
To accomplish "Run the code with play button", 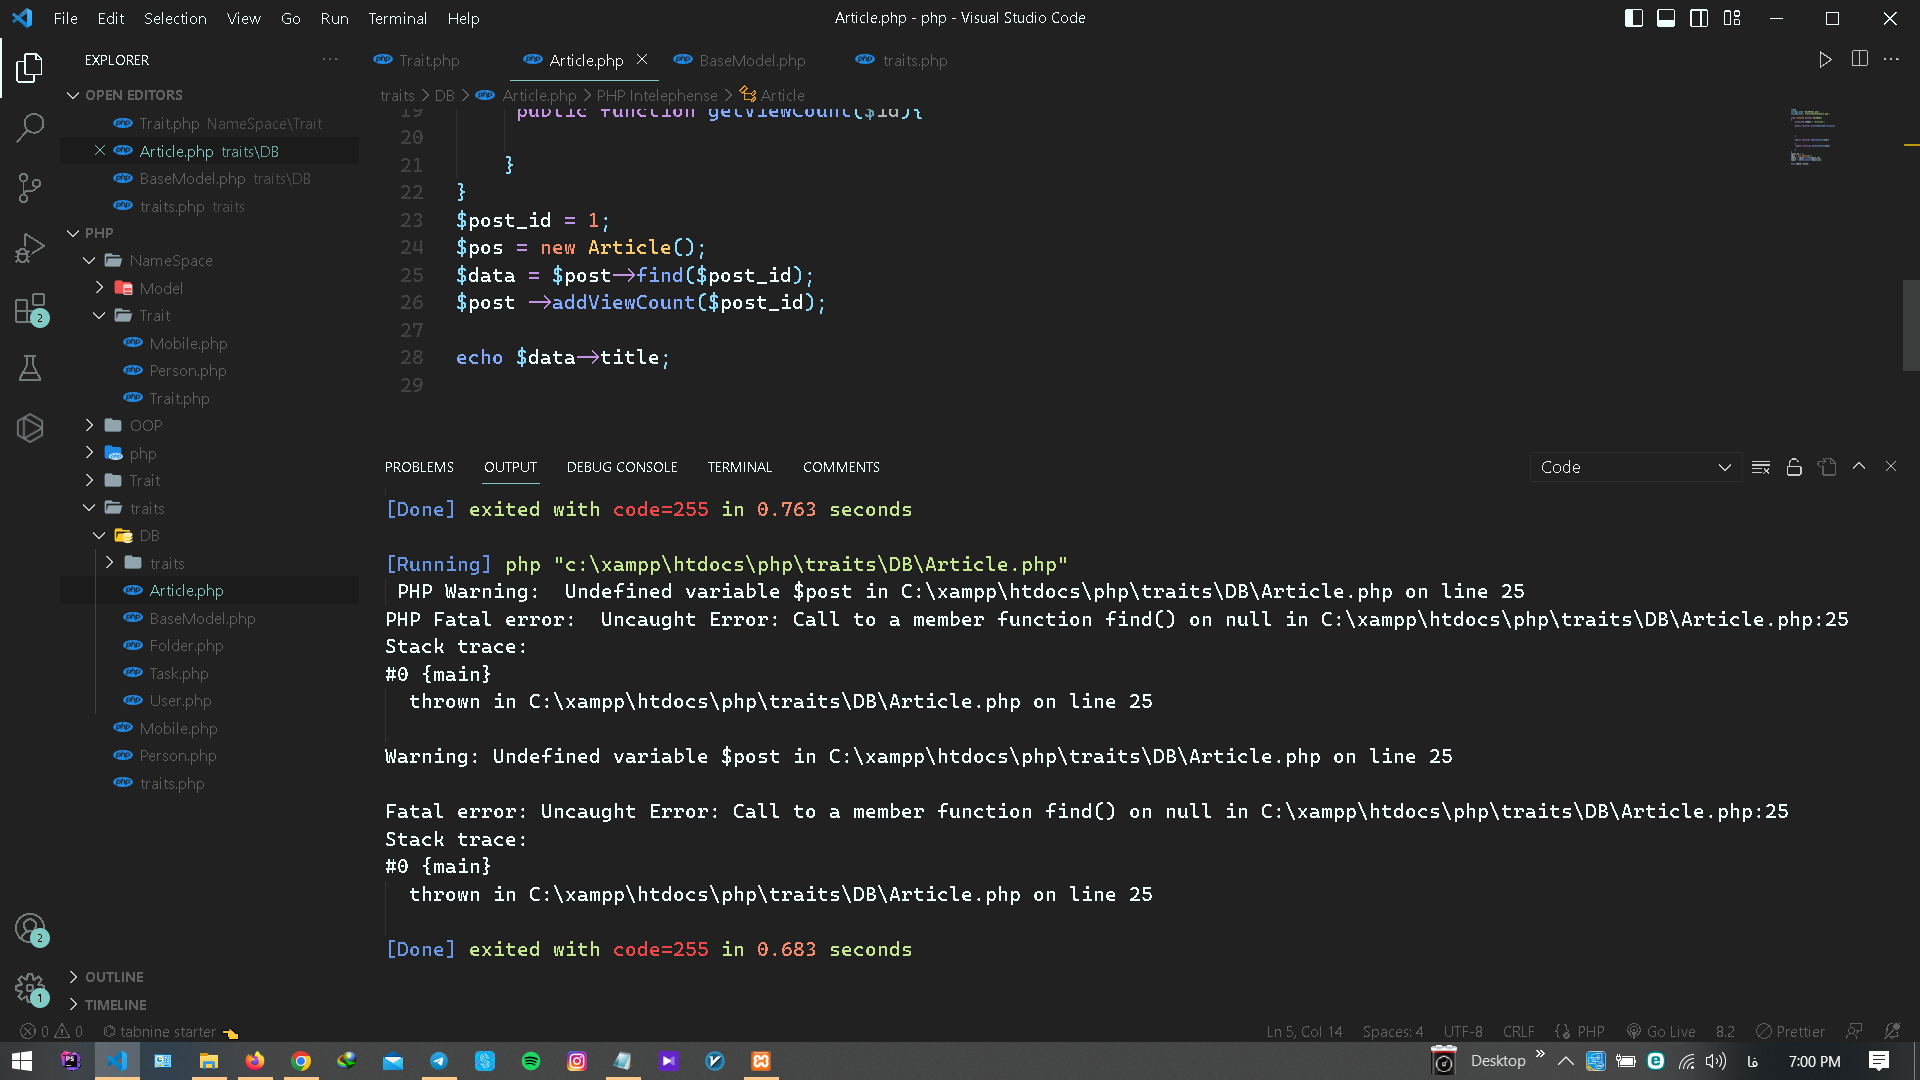I will (1825, 60).
